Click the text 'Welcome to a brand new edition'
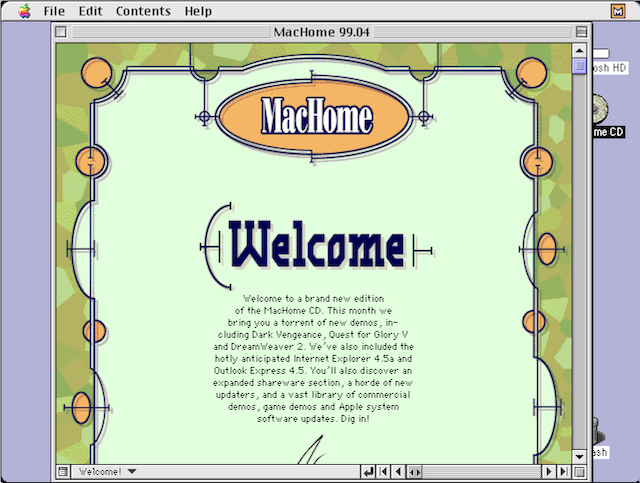 tap(313, 298)
